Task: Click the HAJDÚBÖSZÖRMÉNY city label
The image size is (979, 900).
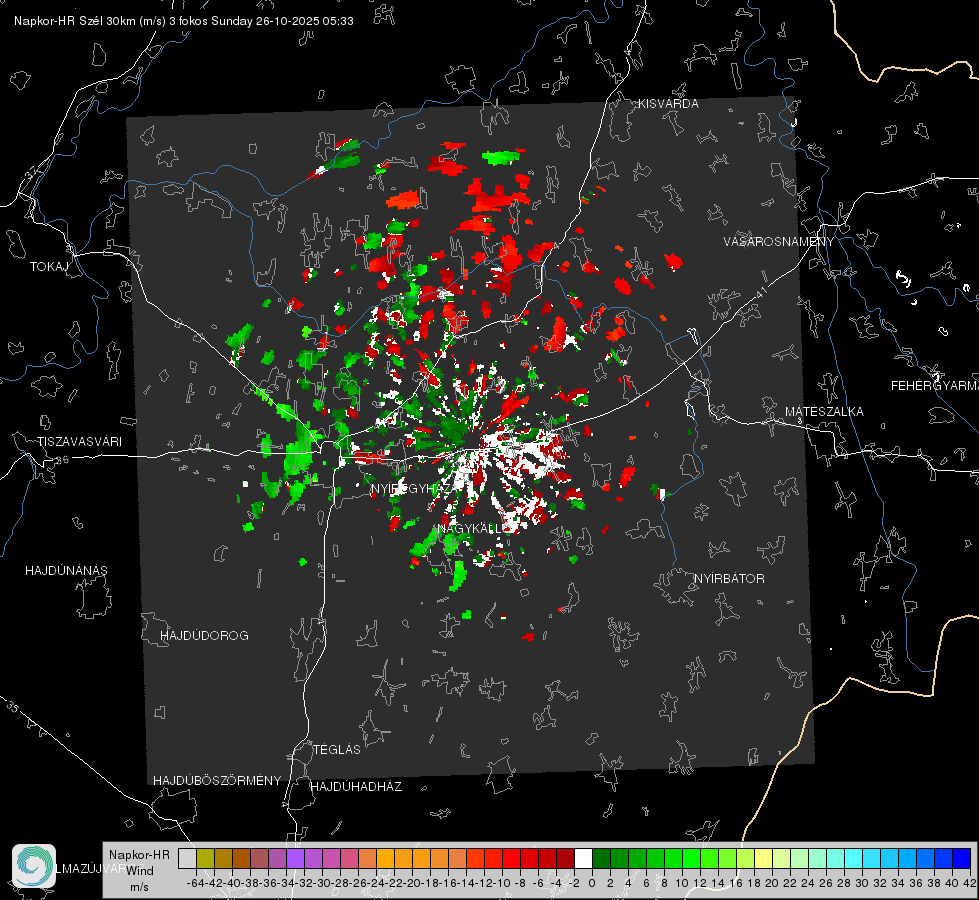Action: 217,781
